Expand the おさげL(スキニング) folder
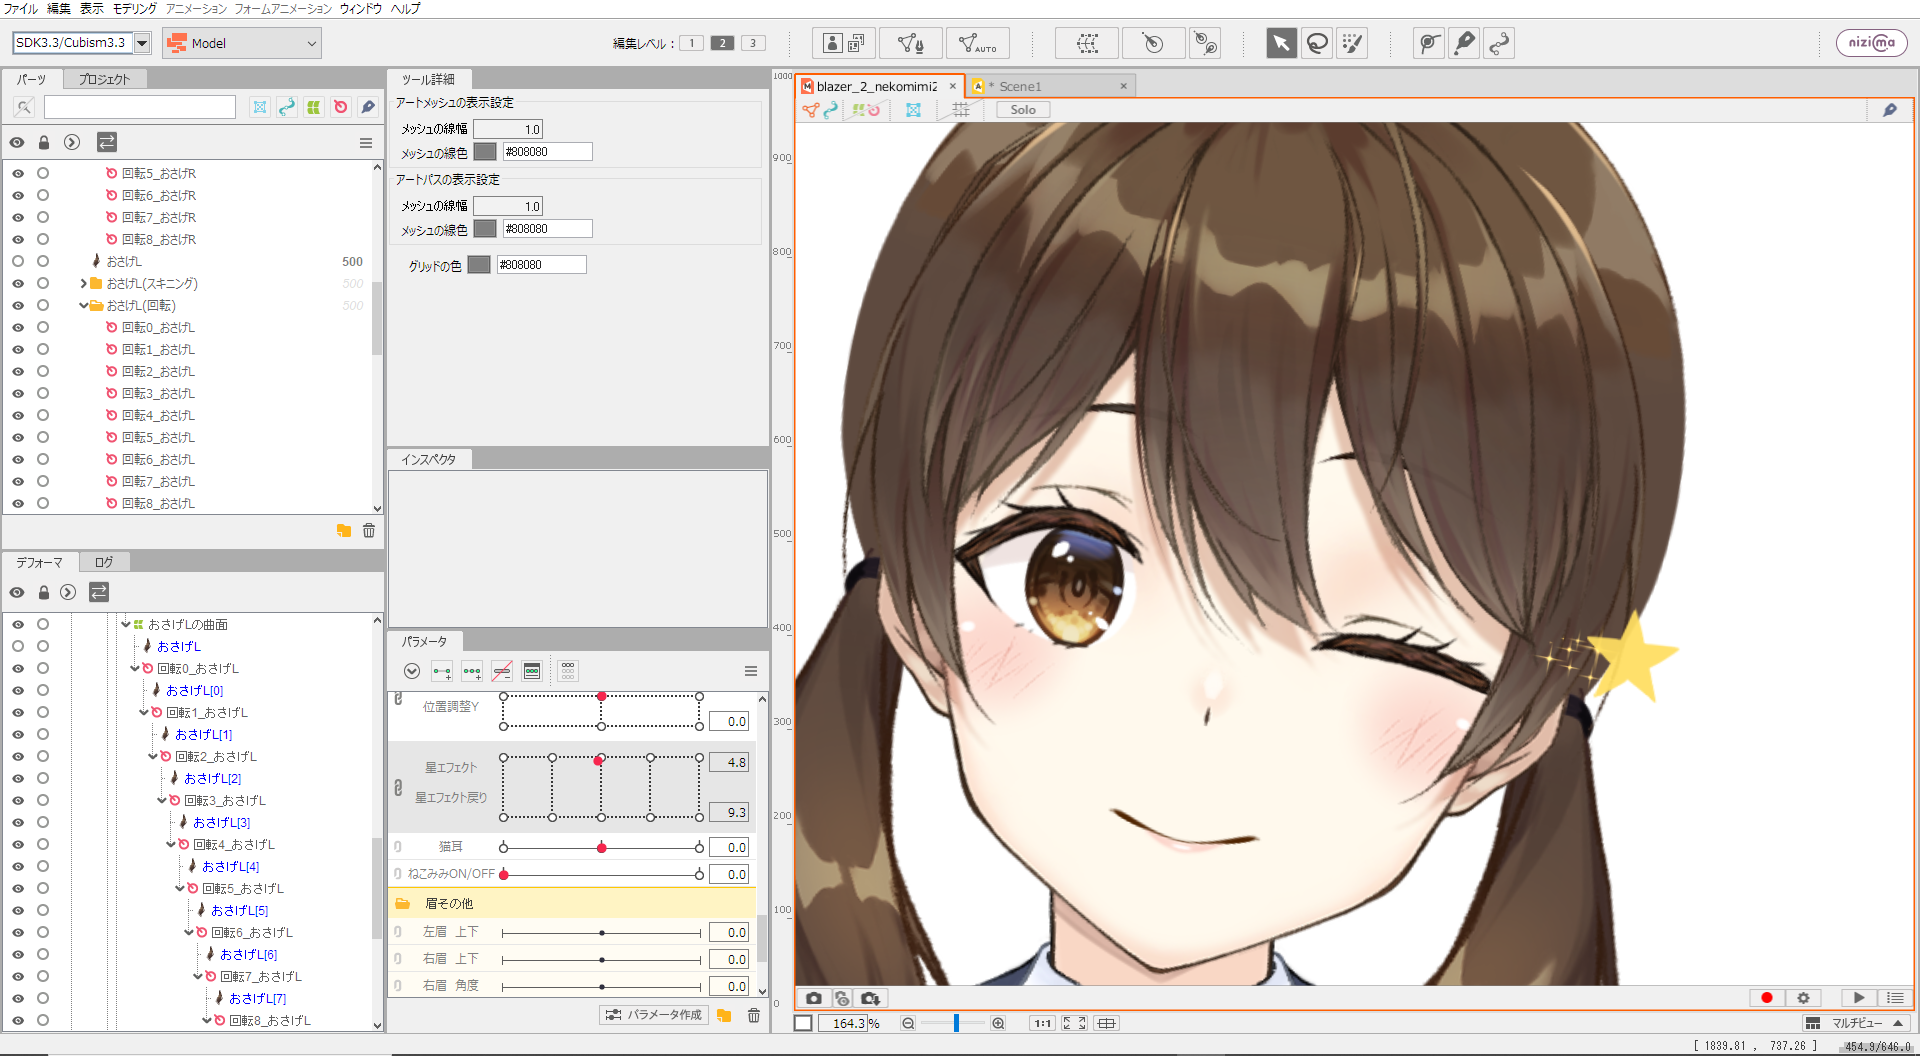This screenshot has height=1056, width=1920. pyautogui.click(x=84, y=284)
